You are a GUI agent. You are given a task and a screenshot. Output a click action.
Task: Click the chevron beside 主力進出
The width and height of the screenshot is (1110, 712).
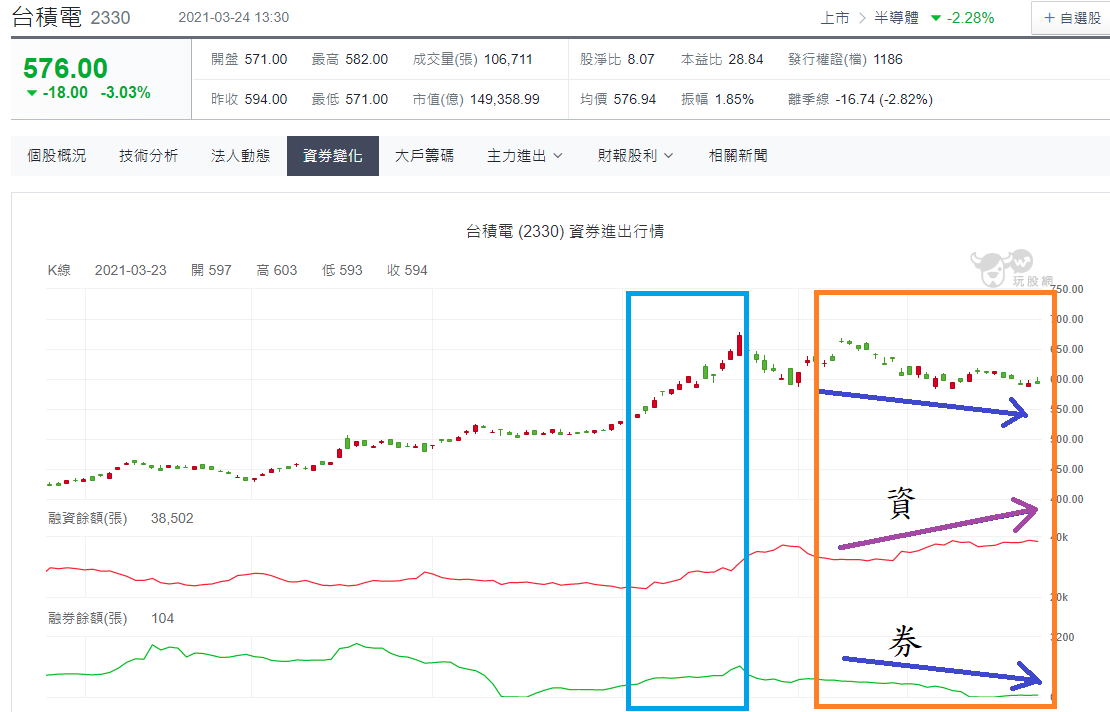coord(558,156)
